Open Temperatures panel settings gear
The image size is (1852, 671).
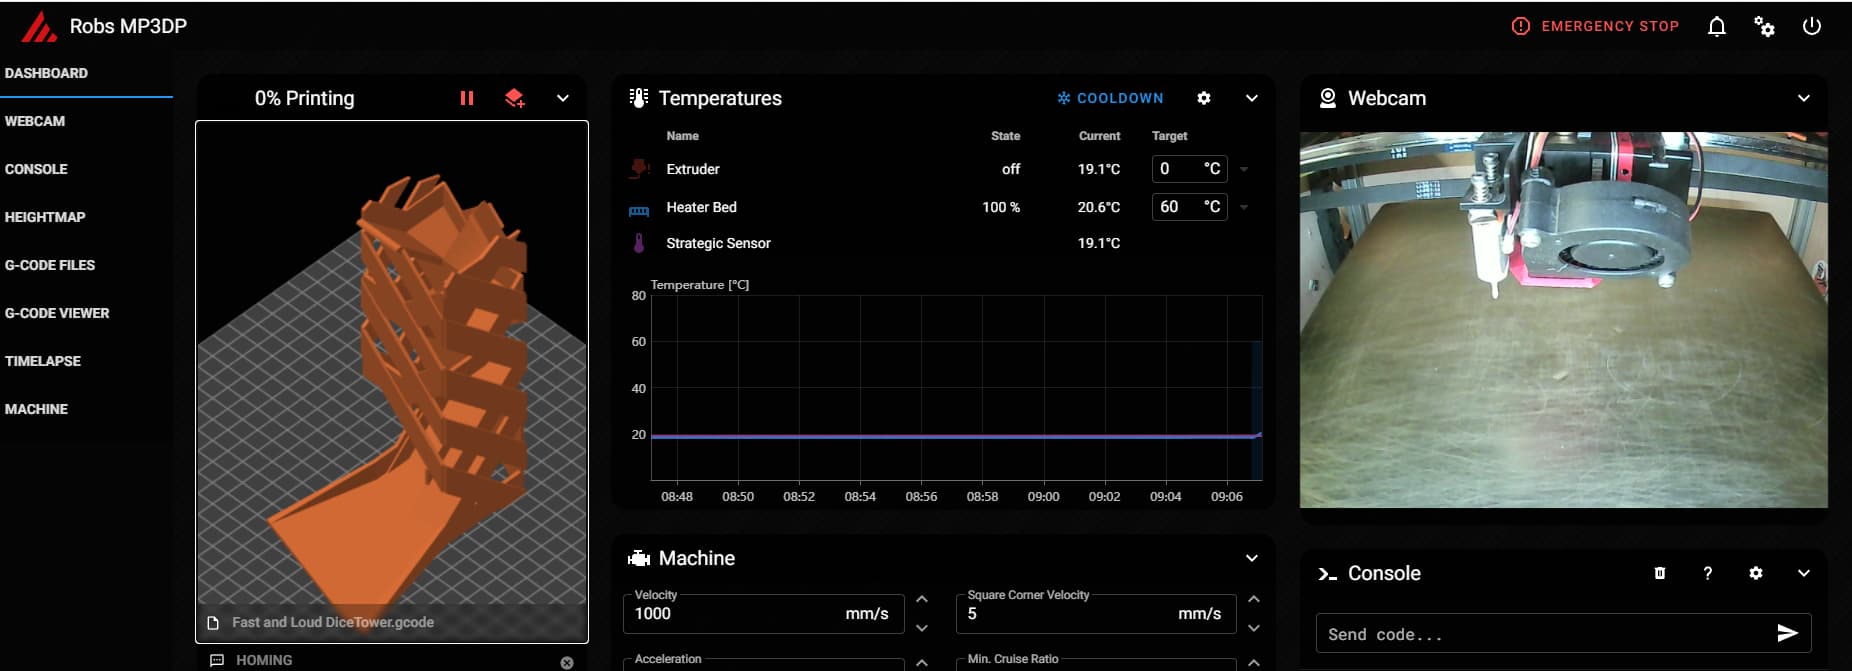point(1204,98)
